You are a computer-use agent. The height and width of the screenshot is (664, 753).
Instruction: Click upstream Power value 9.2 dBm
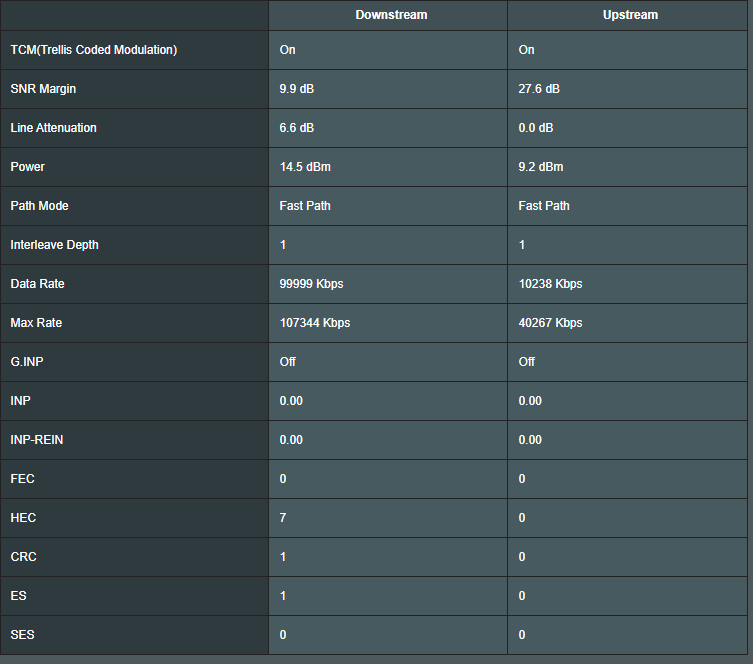click(x=541, y=167)
